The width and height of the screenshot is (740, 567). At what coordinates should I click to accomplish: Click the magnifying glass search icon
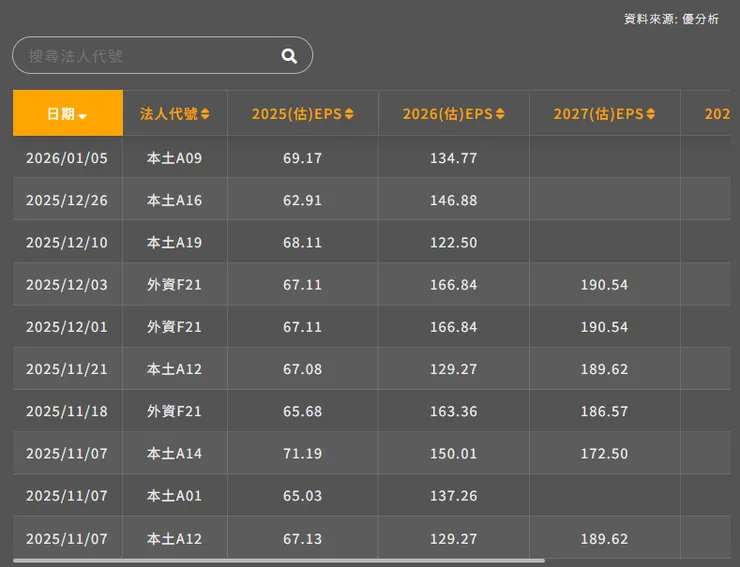[x=289, y=56]
